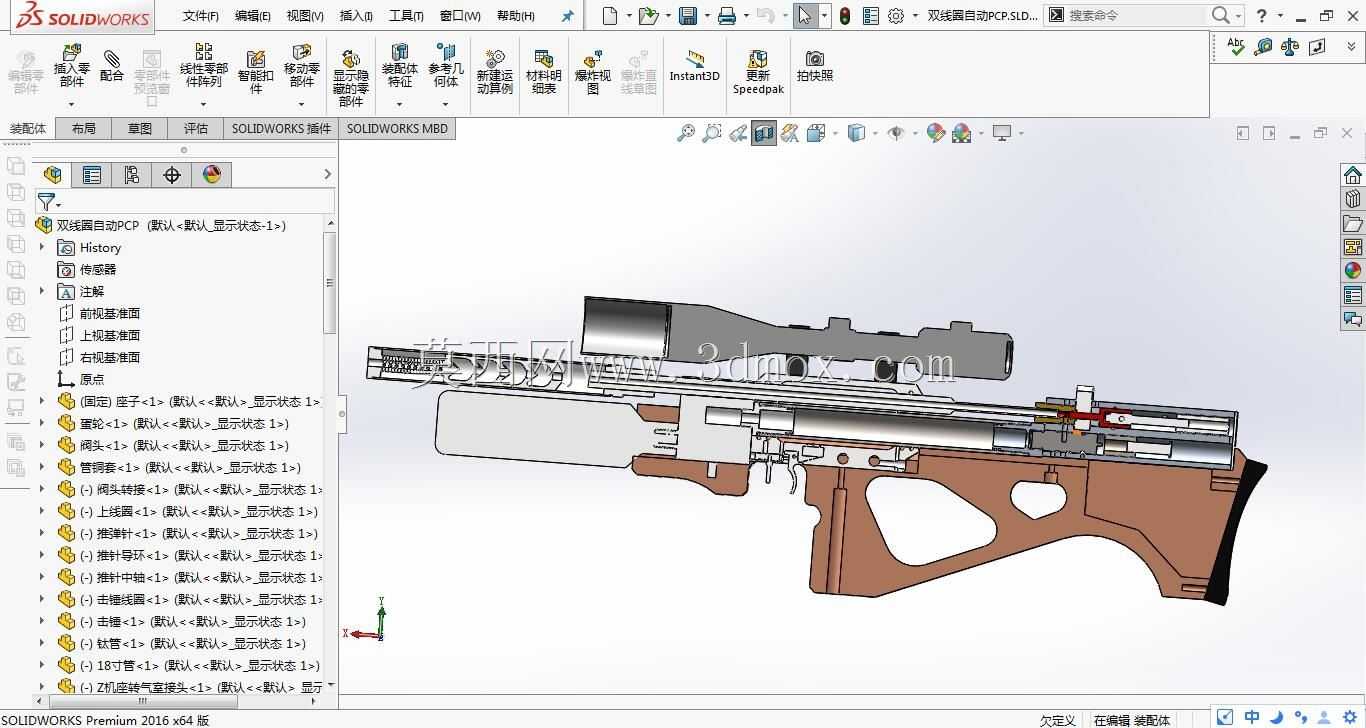Switch to the SOLIDWORKS MBD tab

pos(397,129)
